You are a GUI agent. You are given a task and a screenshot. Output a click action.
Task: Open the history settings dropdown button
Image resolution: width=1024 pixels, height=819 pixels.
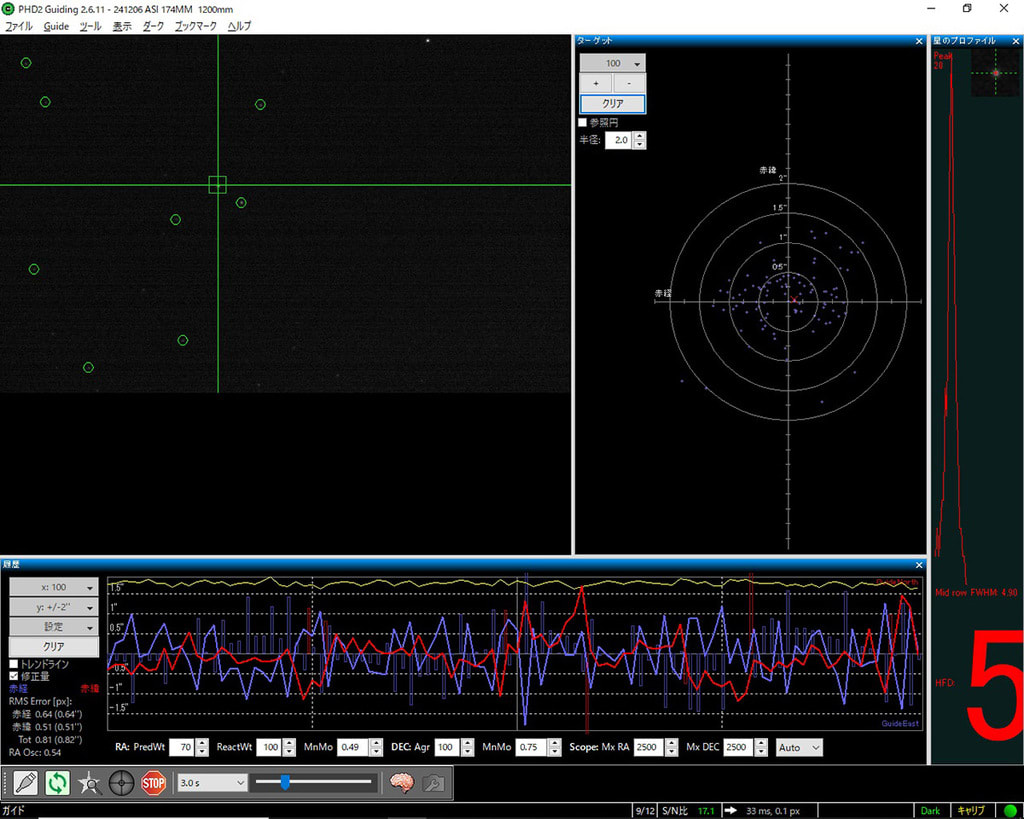[54, 627]
